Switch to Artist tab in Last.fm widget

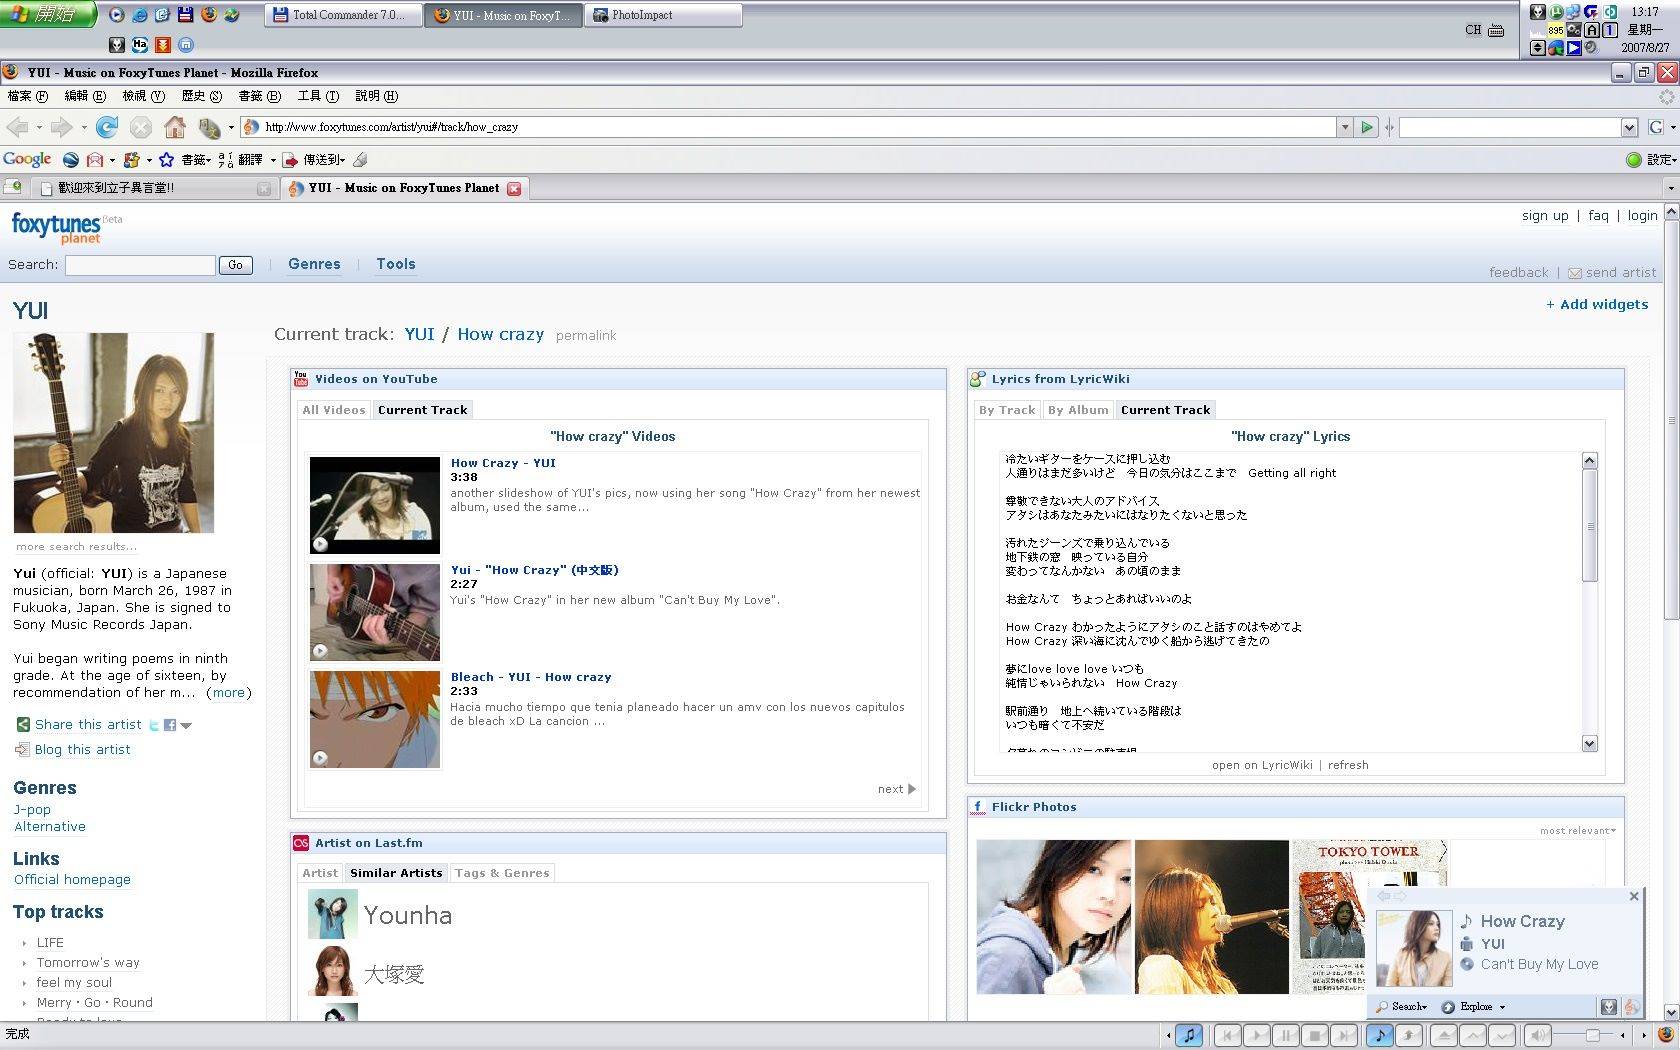tap(320, 873)
